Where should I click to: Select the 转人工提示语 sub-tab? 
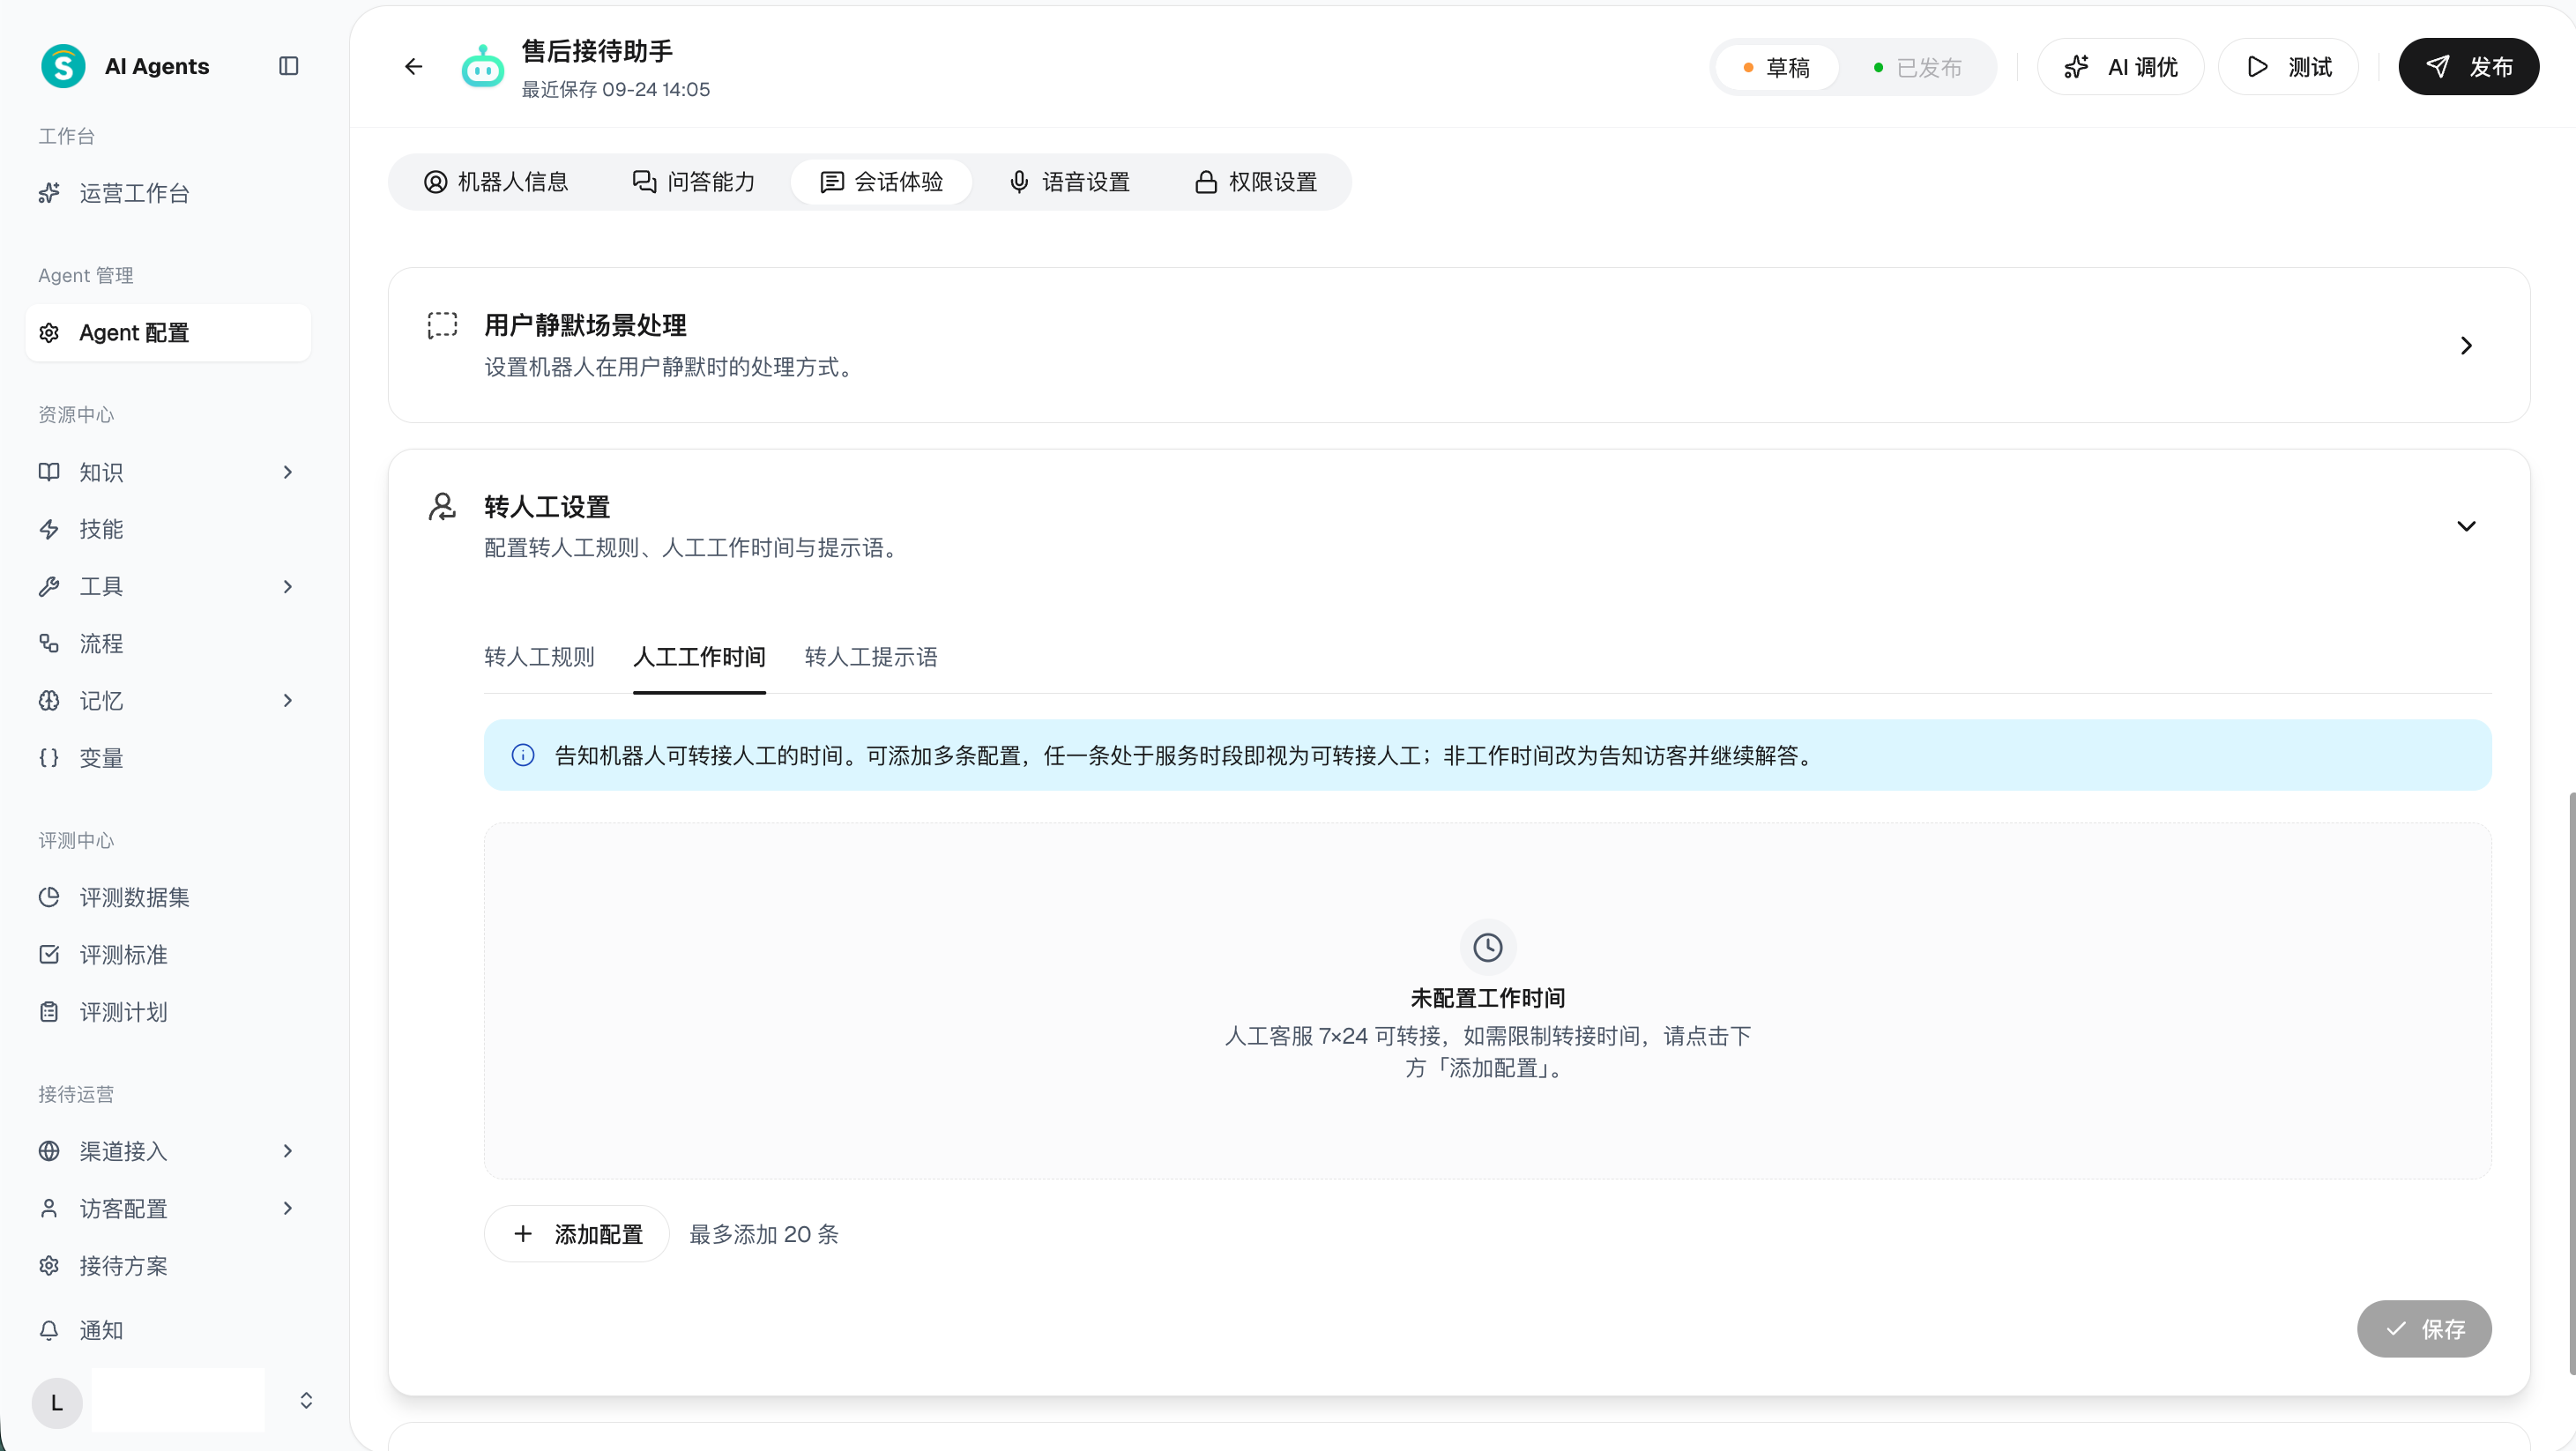(871, 657)
